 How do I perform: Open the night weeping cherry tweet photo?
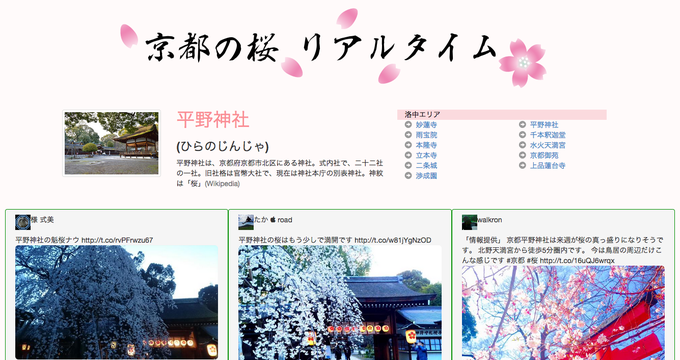(x=117, y=302)
